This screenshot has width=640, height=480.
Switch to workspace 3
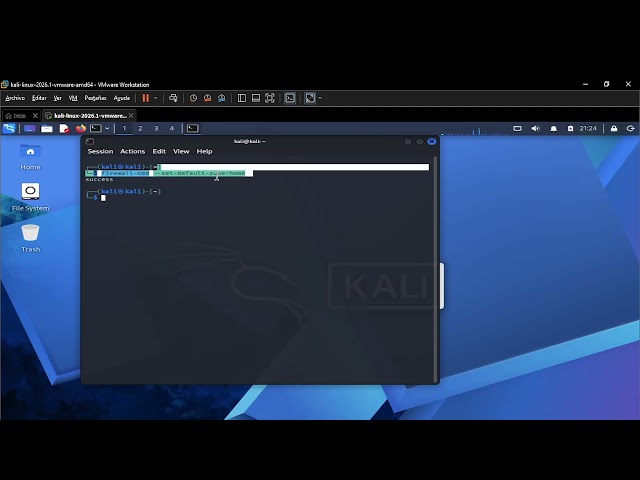[x=156, y=129]
